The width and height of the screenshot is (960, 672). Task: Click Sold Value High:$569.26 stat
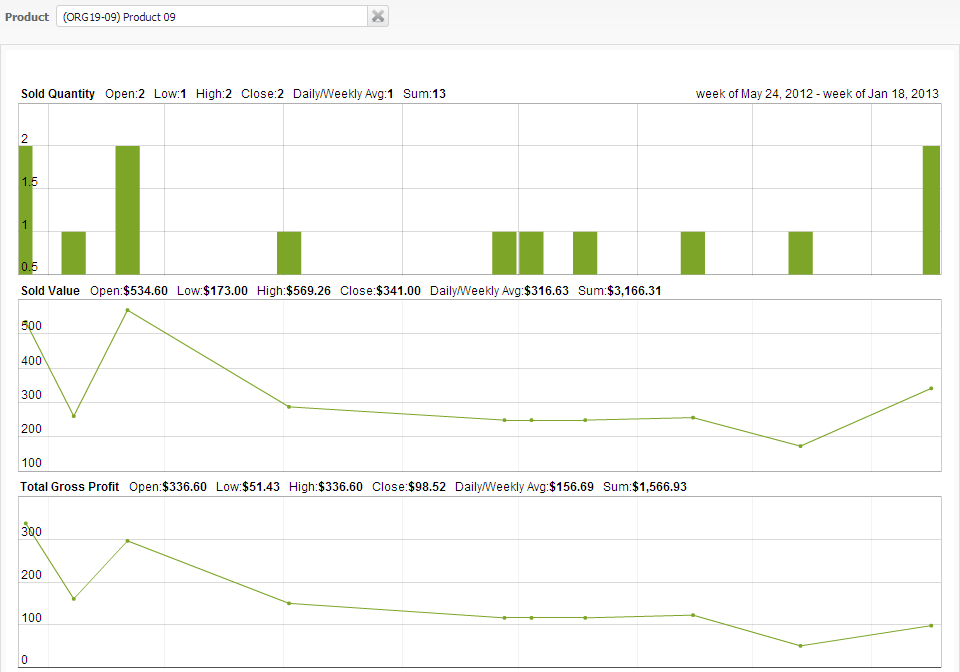pos(294,291)
